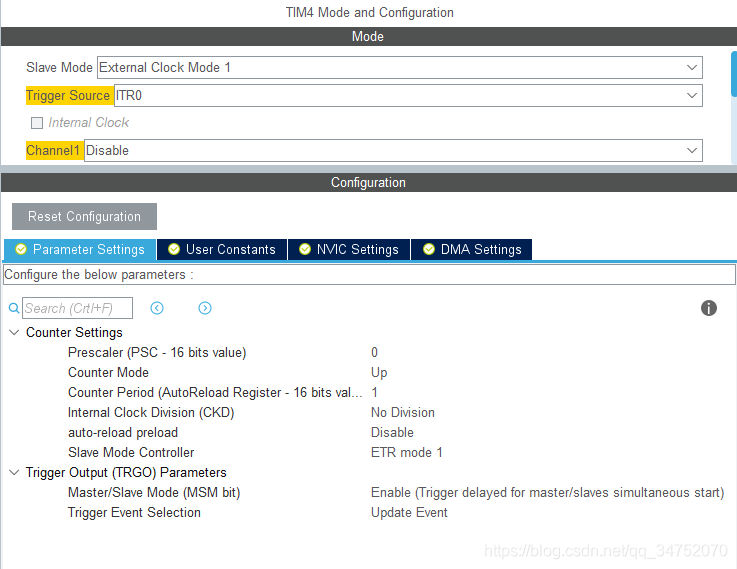This screenshot has height=569, width=737.
Task: Collapse Trigger Output (TRGO) Parameters section
Action: [x=14, y=472]
